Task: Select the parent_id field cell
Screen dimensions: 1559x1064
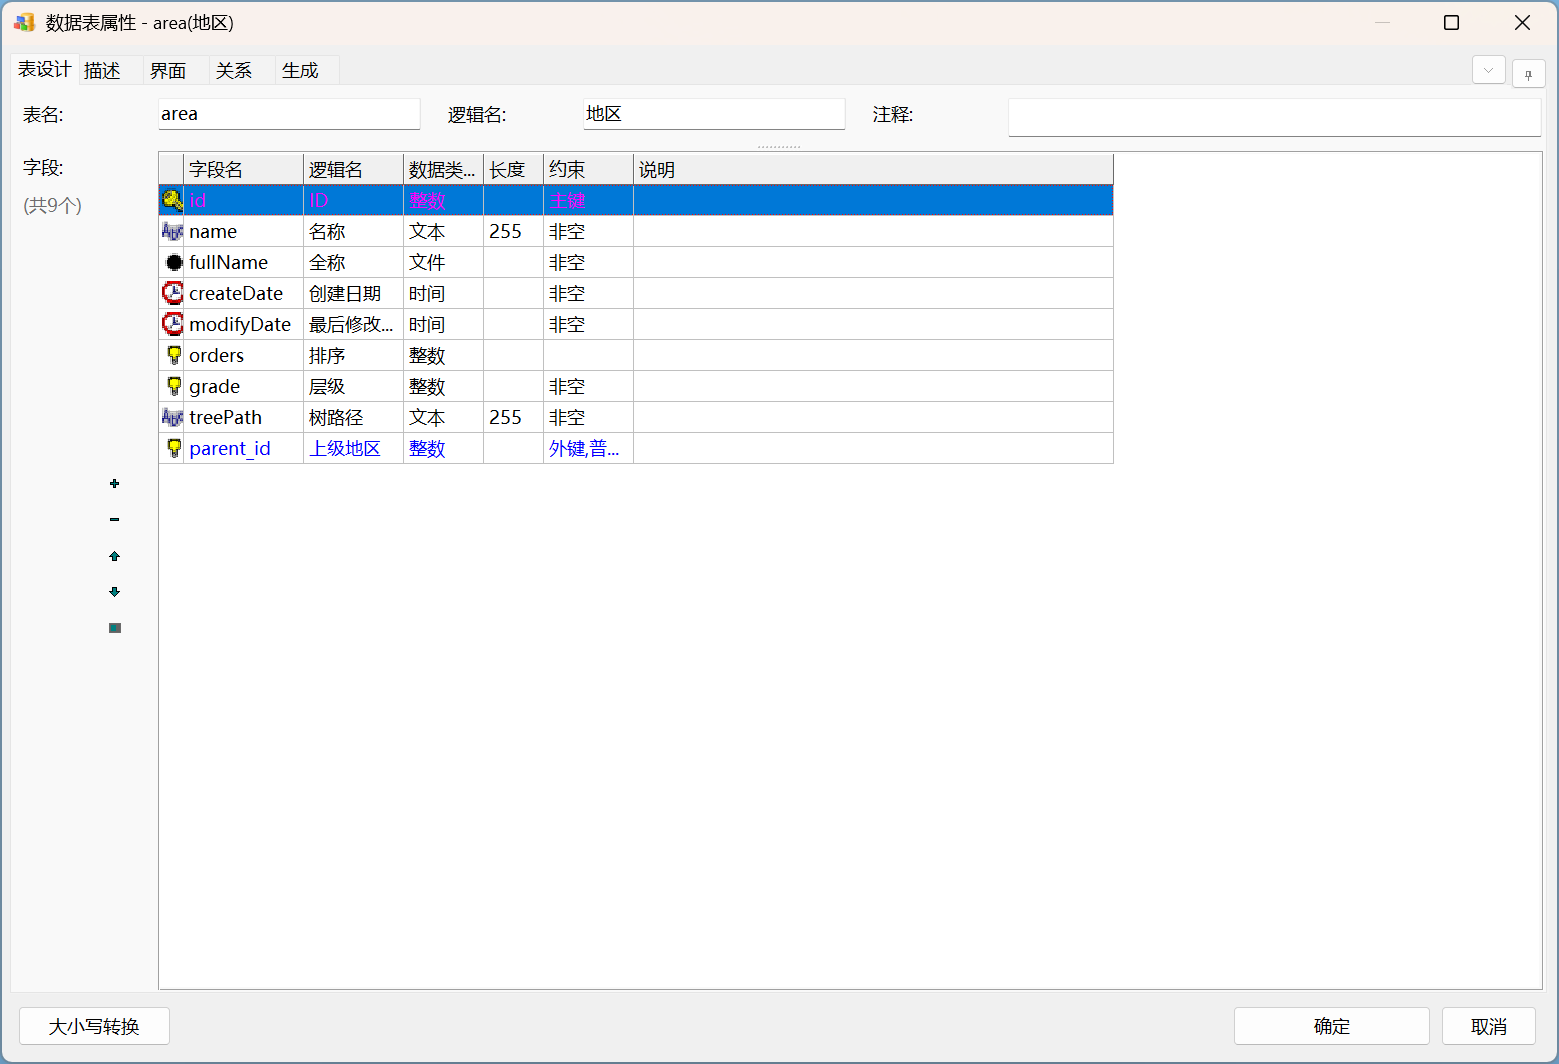Action: click(x=243, y=448)
